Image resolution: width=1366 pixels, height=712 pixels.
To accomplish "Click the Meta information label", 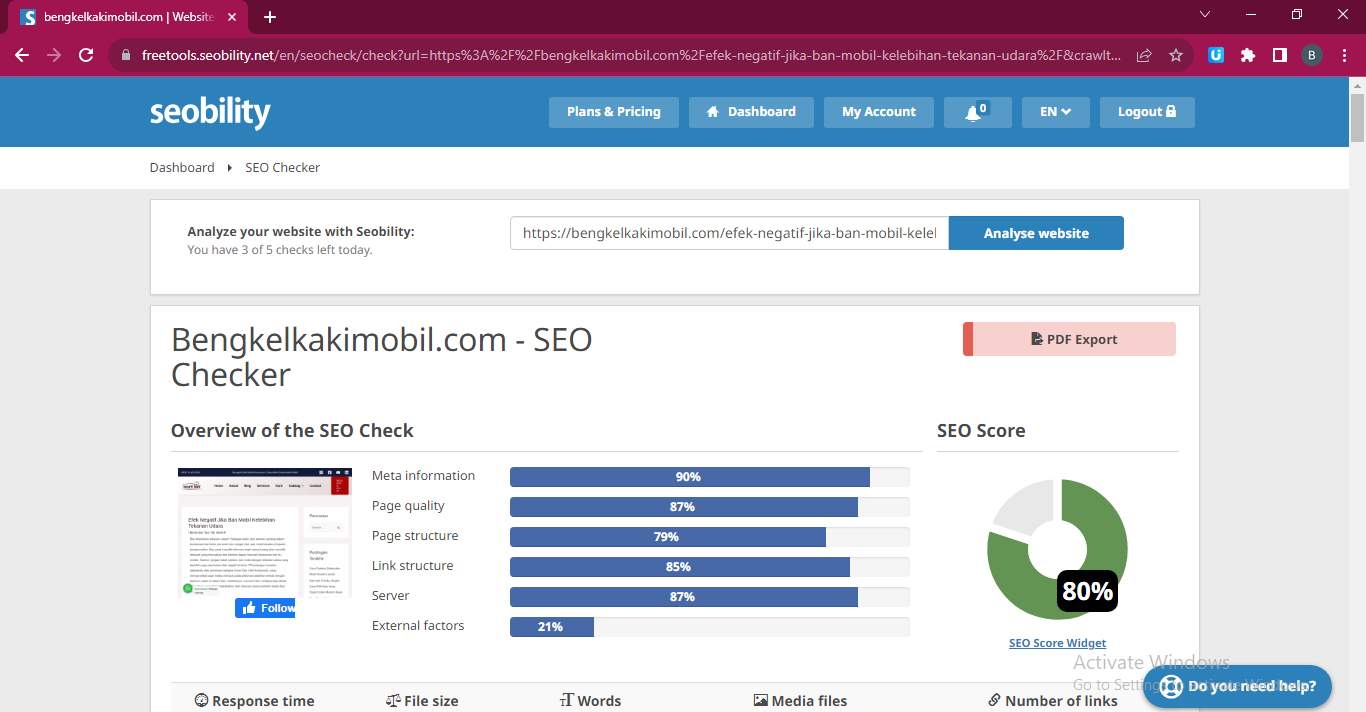I will [x=423, y=476].
